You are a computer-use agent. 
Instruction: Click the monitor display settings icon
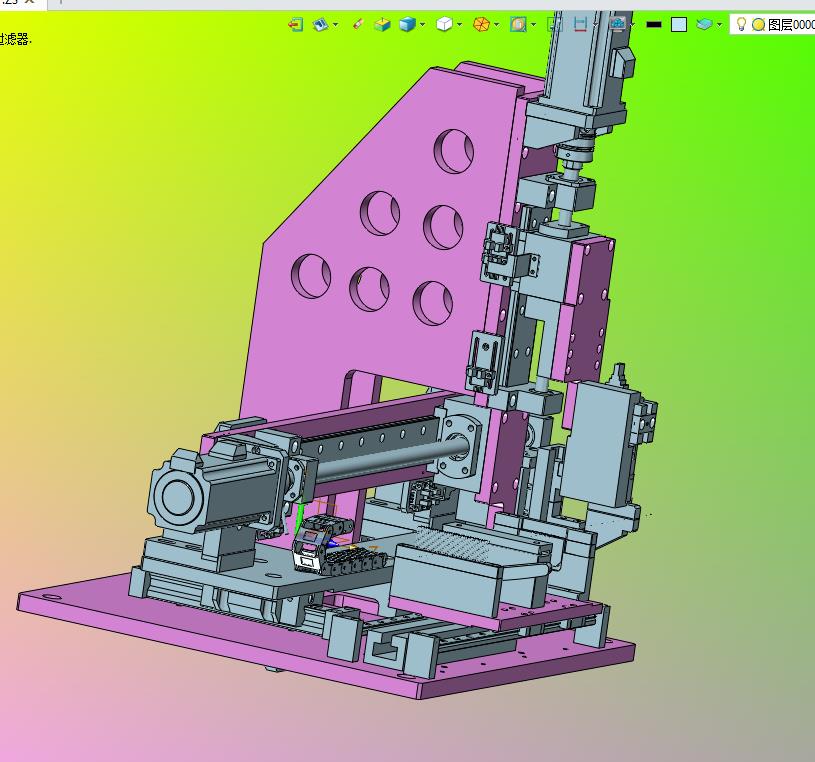point(617,24)
